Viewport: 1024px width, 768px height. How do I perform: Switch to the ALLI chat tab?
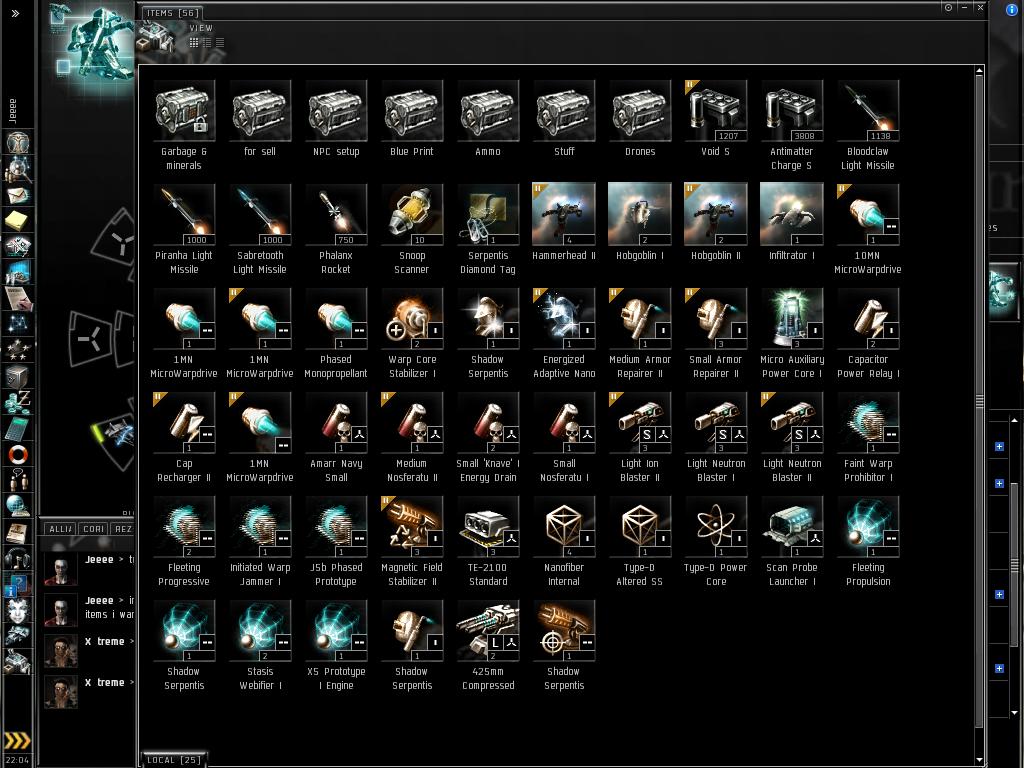pyautogui.click(x=61, y=528)
